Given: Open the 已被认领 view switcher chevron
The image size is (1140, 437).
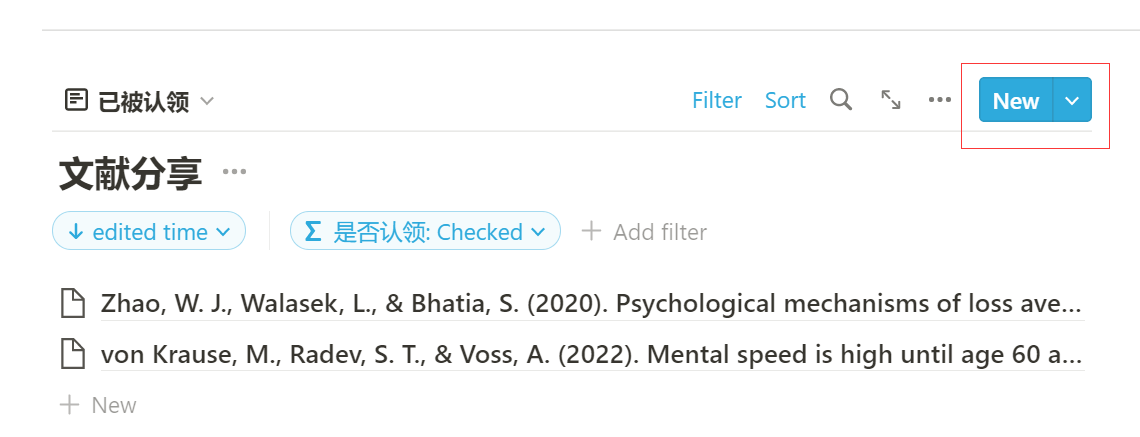Looking at the screenshot, I should (x=207, y=101).
